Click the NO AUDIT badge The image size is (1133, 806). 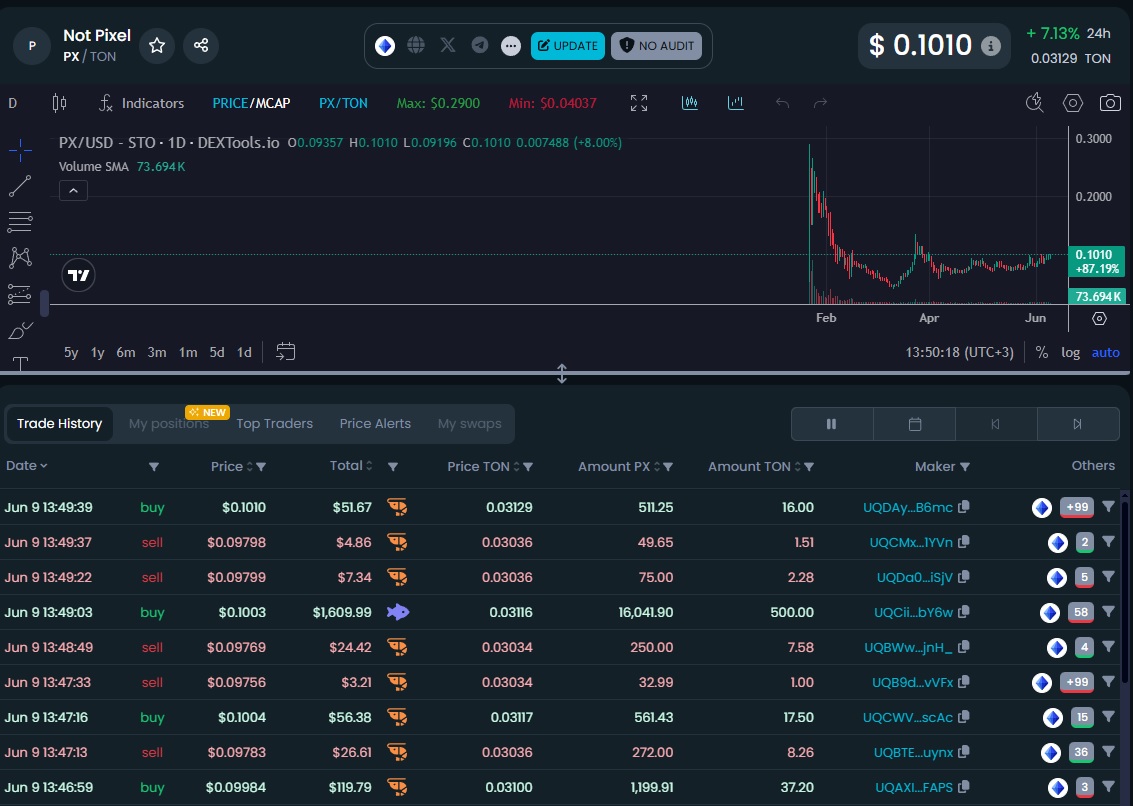tap(657, 46)
